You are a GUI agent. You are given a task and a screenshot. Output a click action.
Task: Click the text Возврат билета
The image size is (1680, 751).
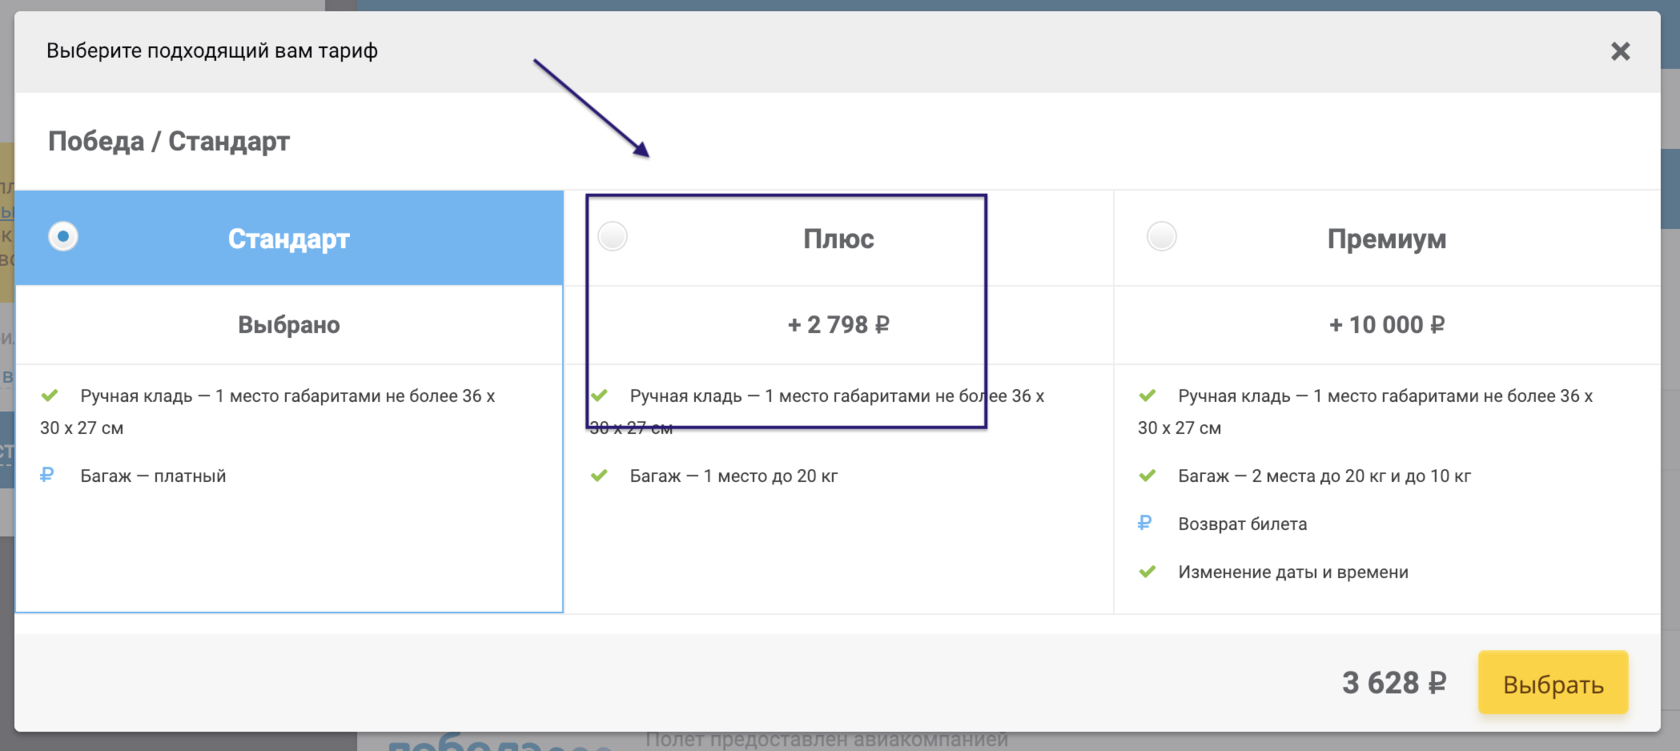point(1242,524)
